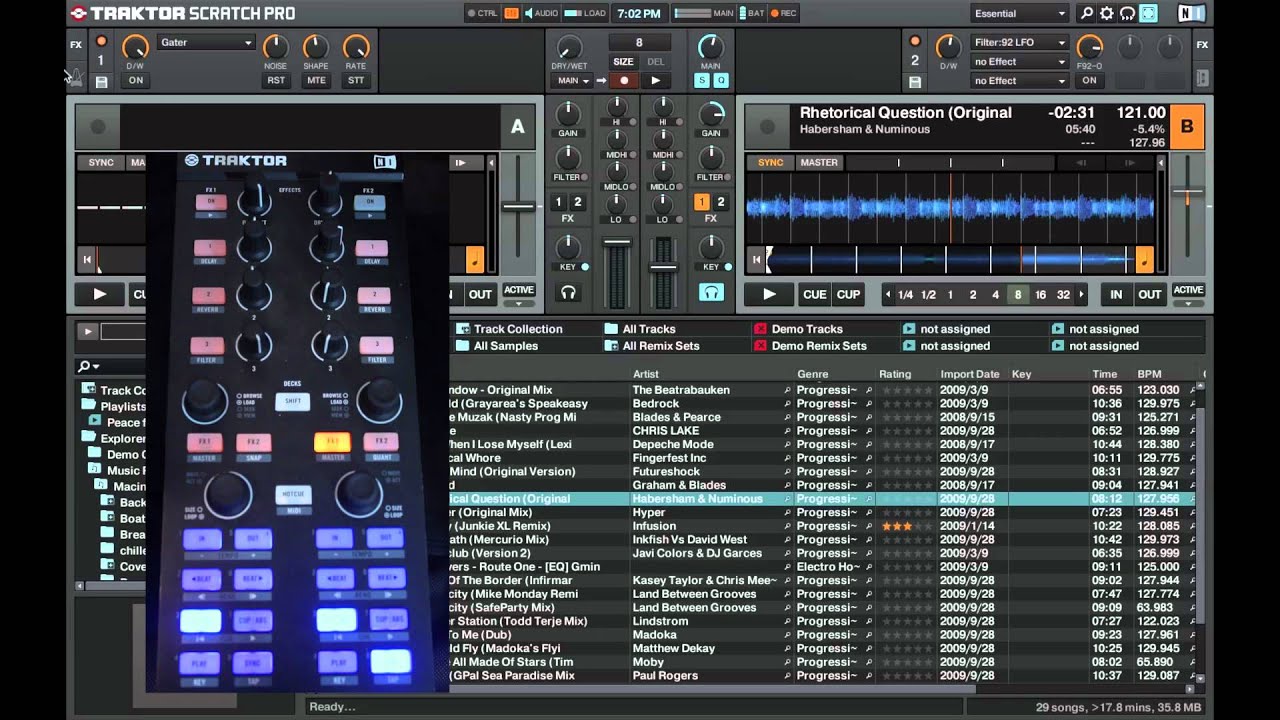Open Preferences with the gear icon
Image resolution: width=1280 pixels, height=720 pixels.
(1107, 13)
